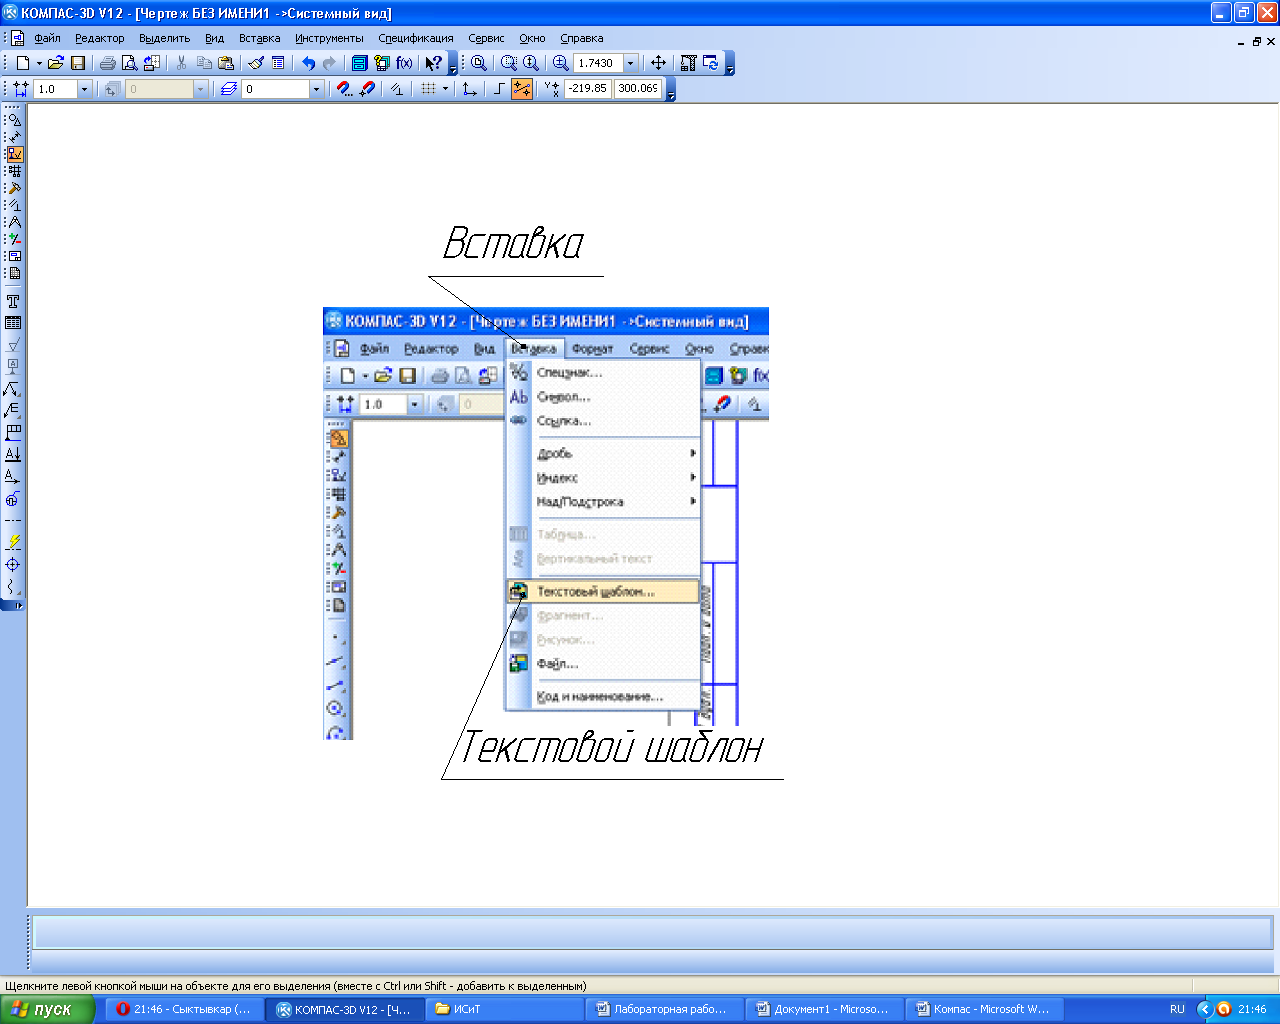Open the current layer 0 dropdown
The width and height of the screenshot is (1280, 1024).
tap(316, 89)
